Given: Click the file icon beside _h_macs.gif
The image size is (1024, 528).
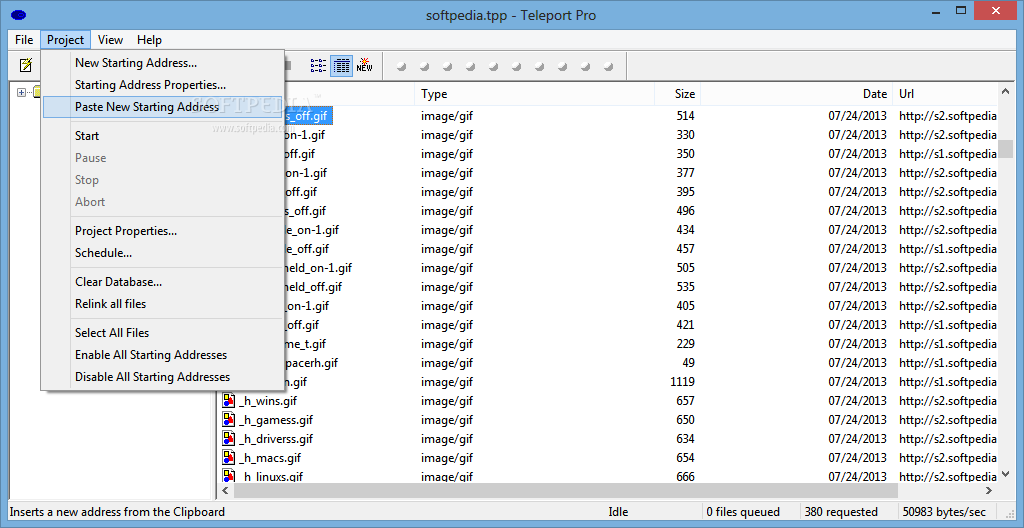Looking at the screenshot, I should click(229, 457).
